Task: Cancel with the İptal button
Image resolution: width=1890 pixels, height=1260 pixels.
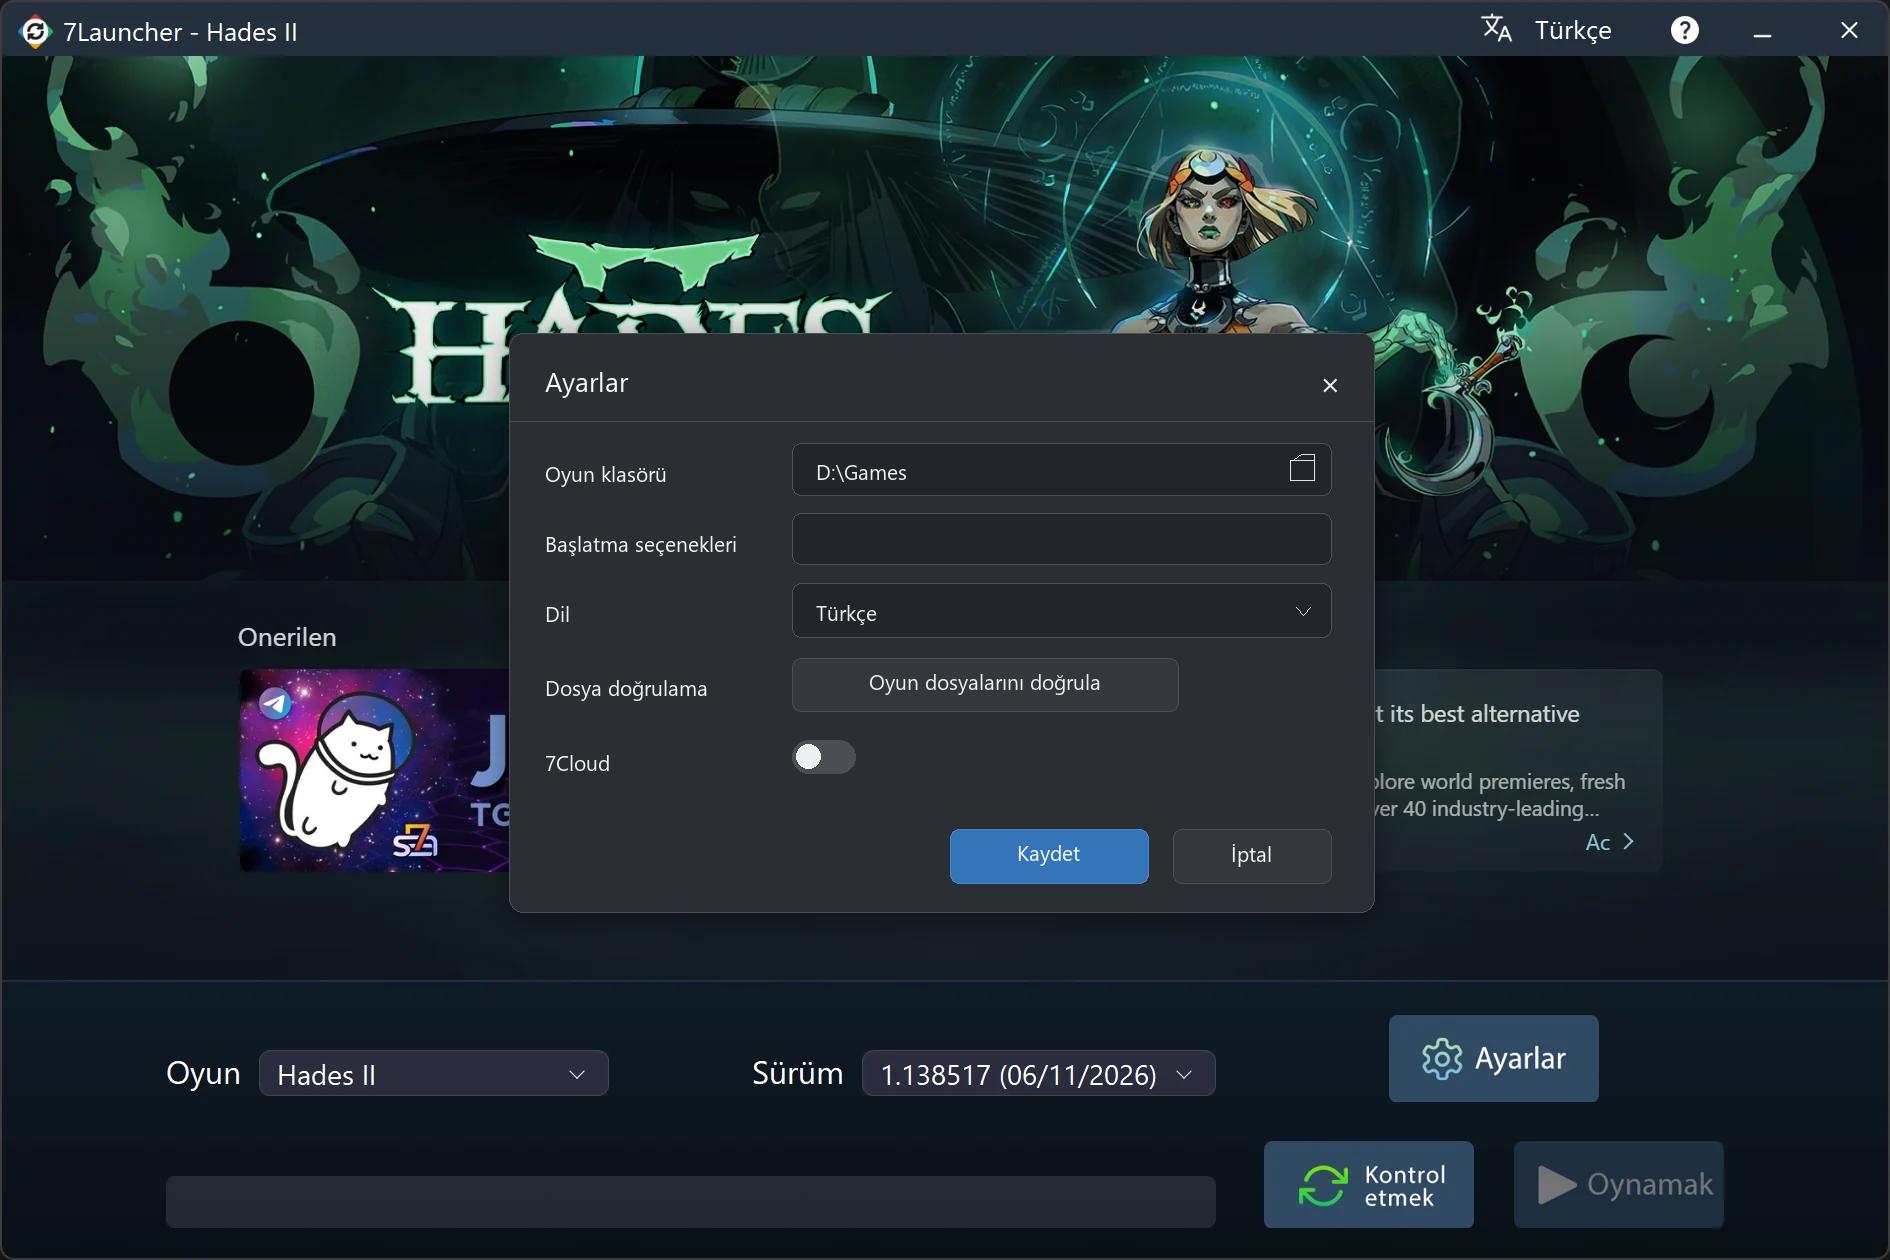Action: coord(1252,856)
